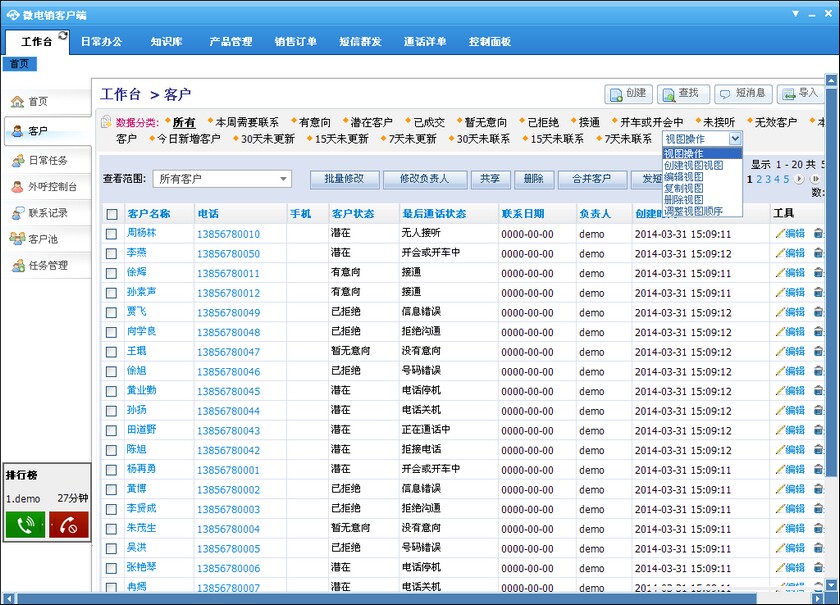Click the refresh icon on the 工作台 tab
Viewport: 840px width, 605px height.
63,35
